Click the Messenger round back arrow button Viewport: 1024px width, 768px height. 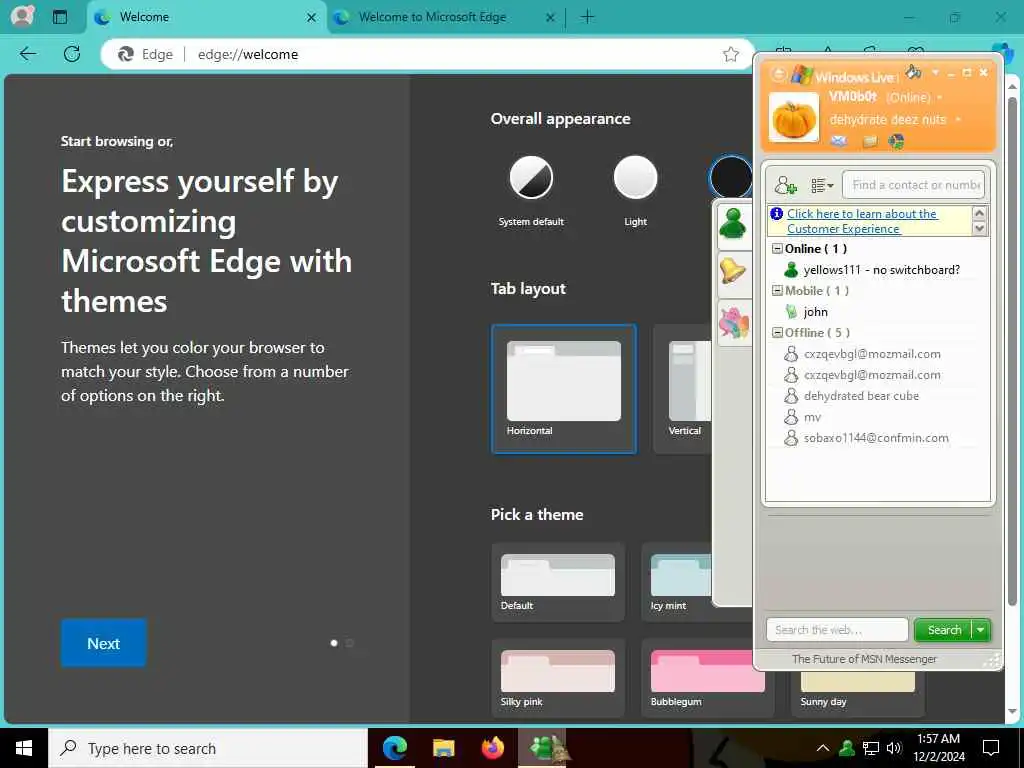778,74
